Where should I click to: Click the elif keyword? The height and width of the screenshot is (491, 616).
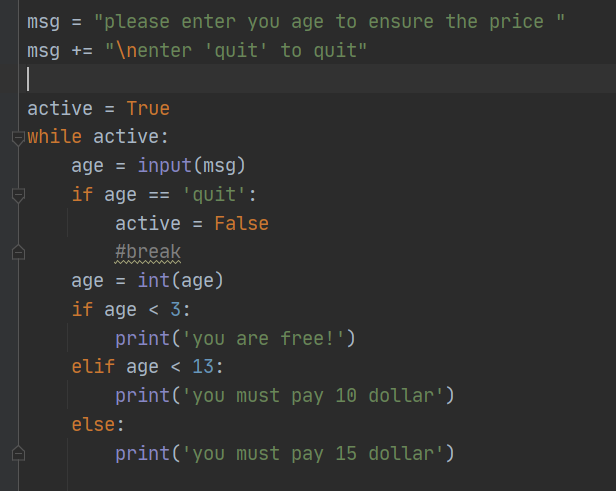click(93, 367)
